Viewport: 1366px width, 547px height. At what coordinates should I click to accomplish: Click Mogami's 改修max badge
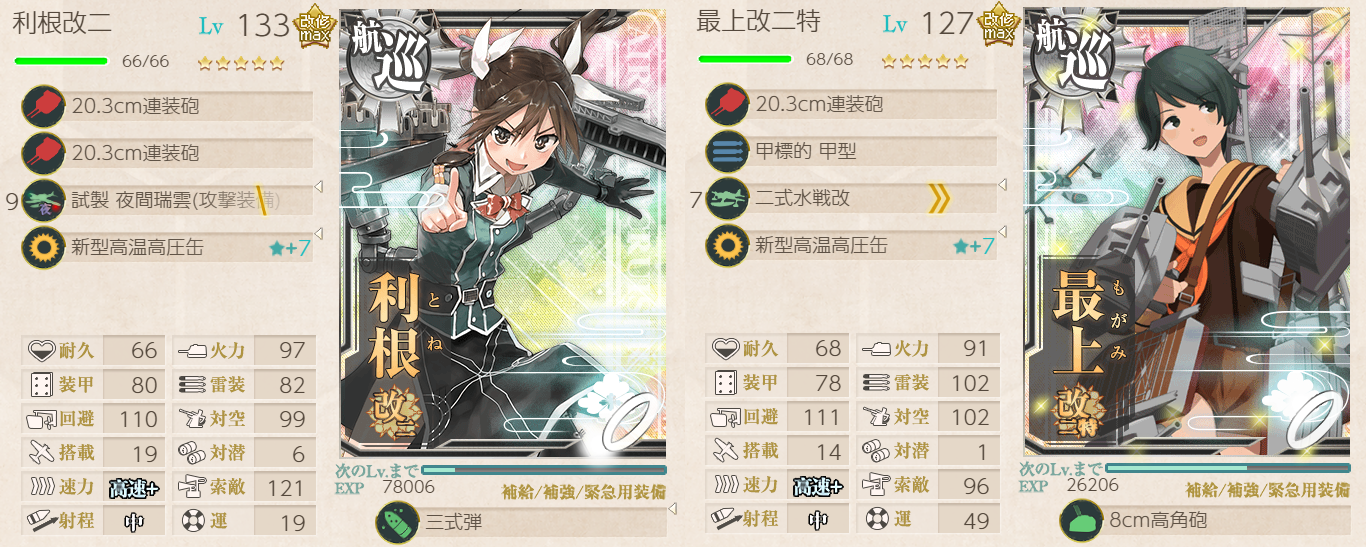point(998,29)
